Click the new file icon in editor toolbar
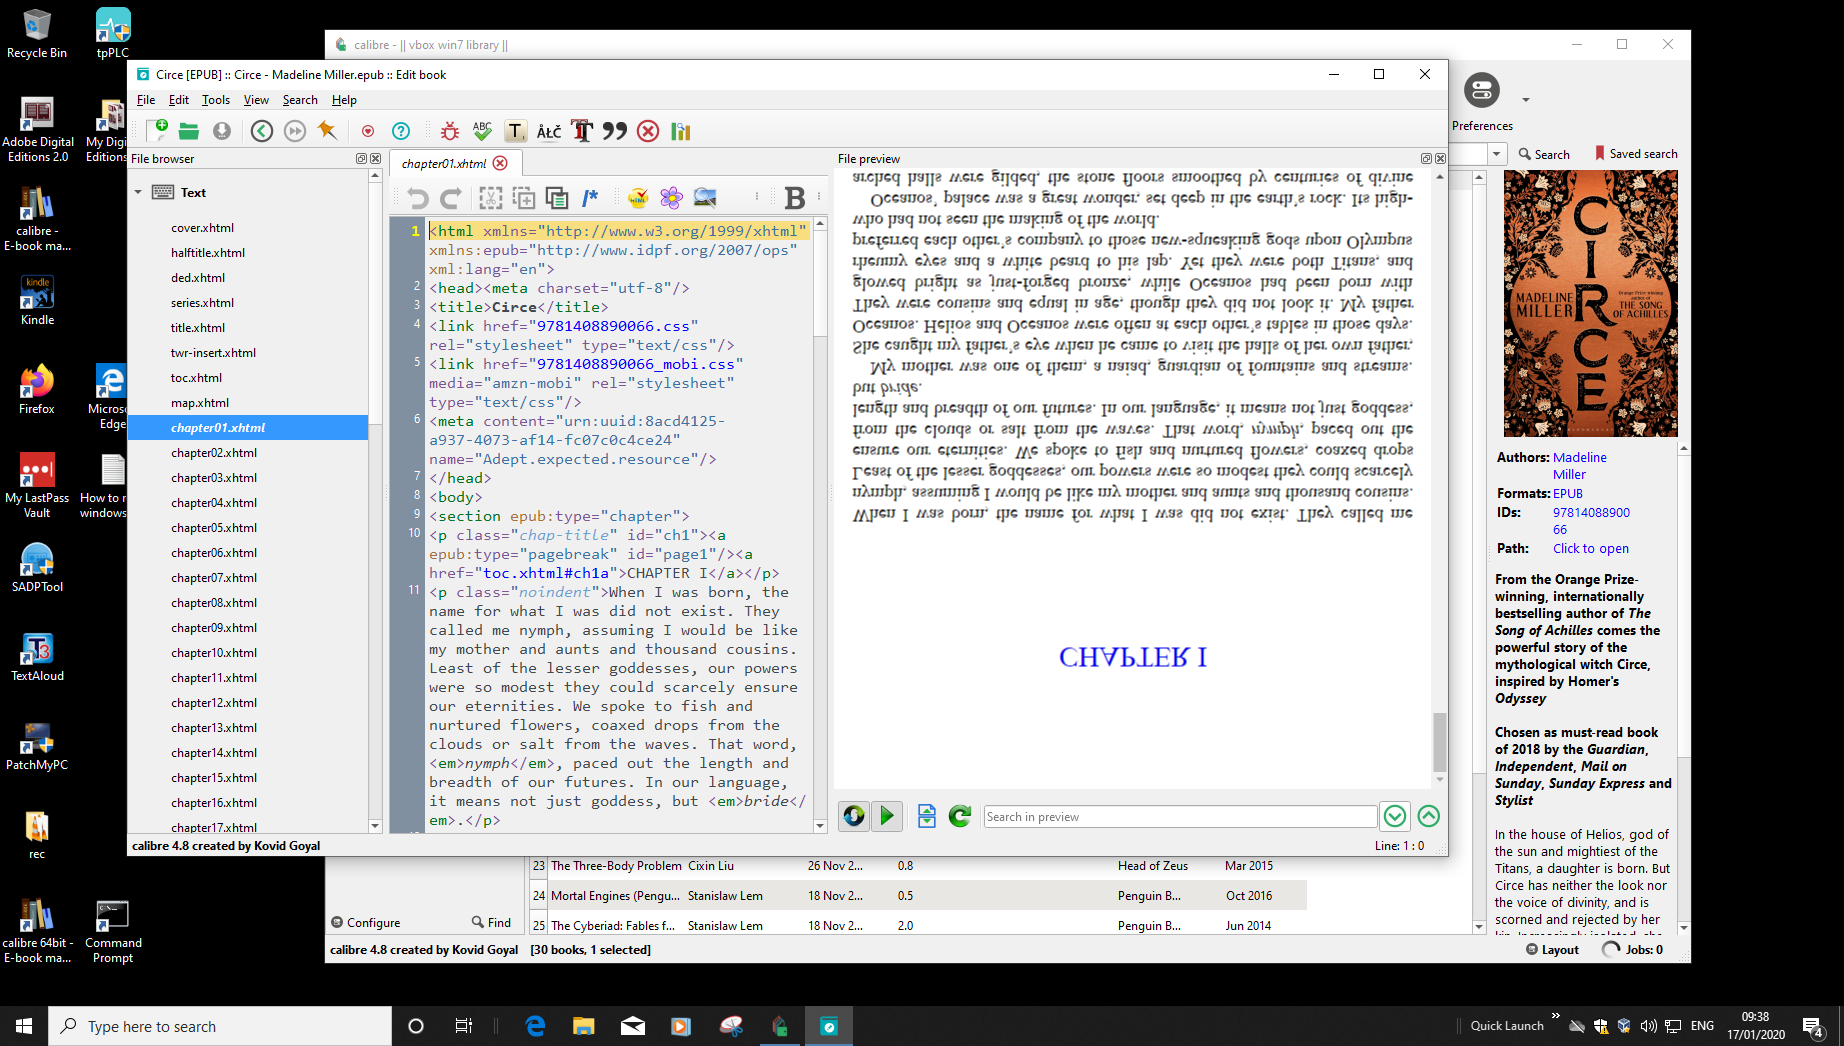The image size is (1844, 1046). [x=158, y=130]
